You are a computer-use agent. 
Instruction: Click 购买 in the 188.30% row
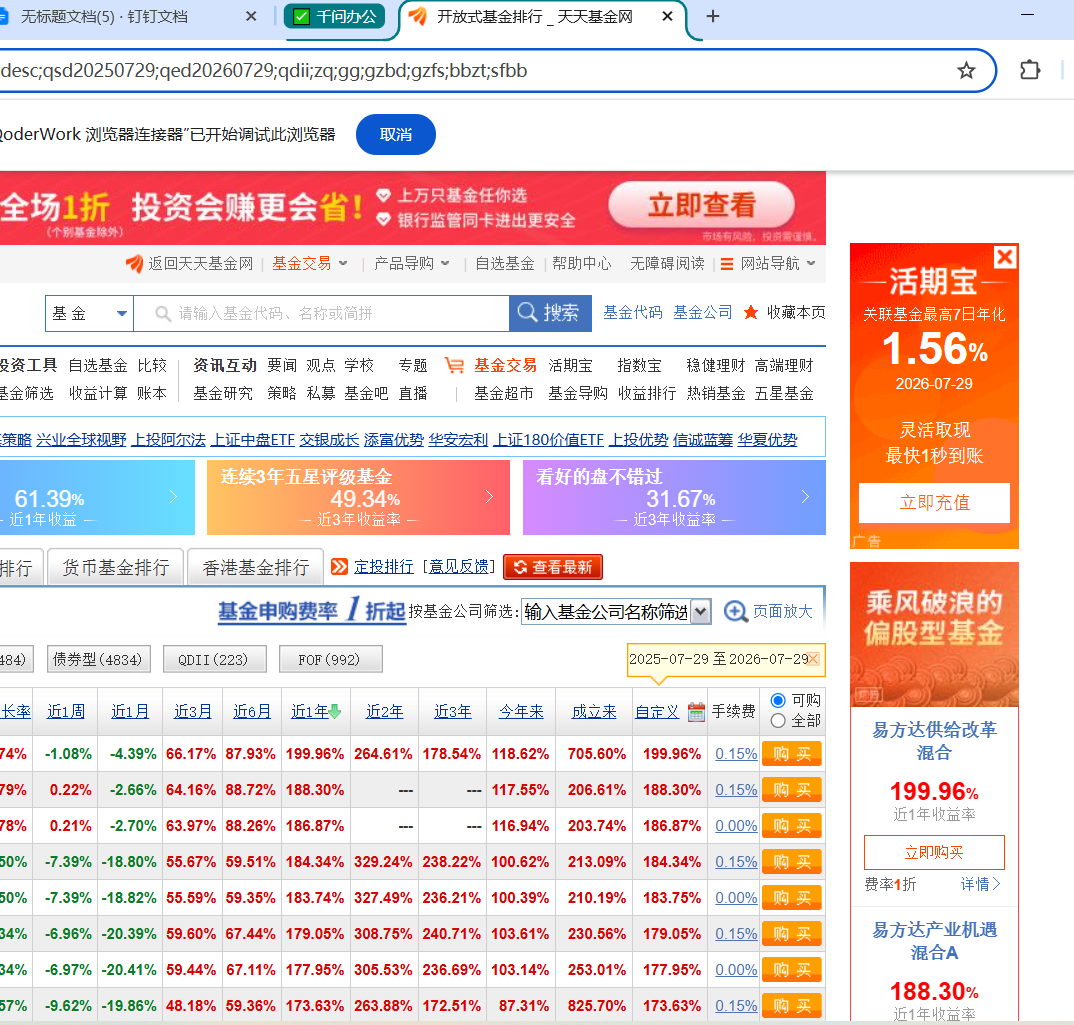click(792, 790)
